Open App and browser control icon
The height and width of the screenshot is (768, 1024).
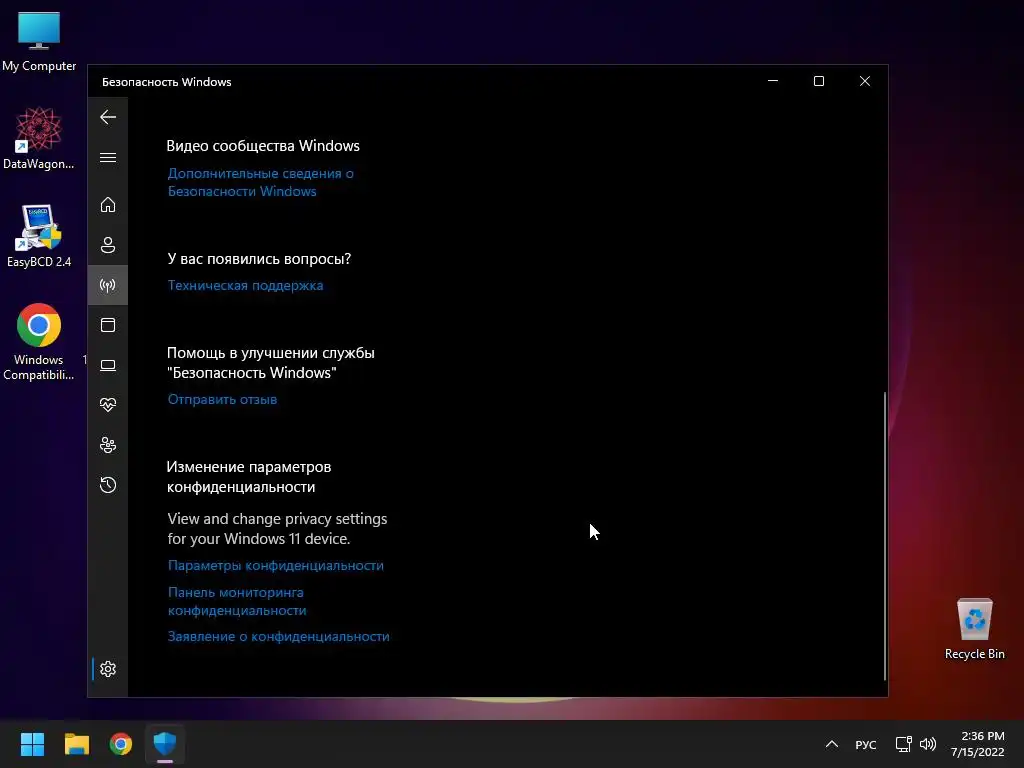pos(108,325)
